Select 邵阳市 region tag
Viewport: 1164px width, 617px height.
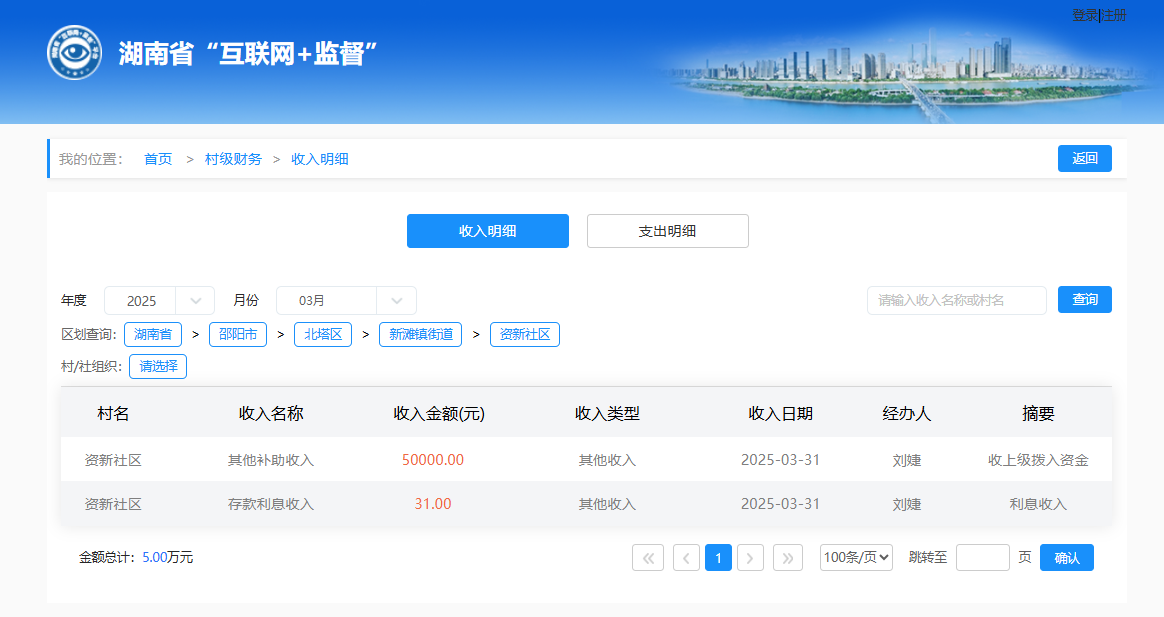pos(238,334)
